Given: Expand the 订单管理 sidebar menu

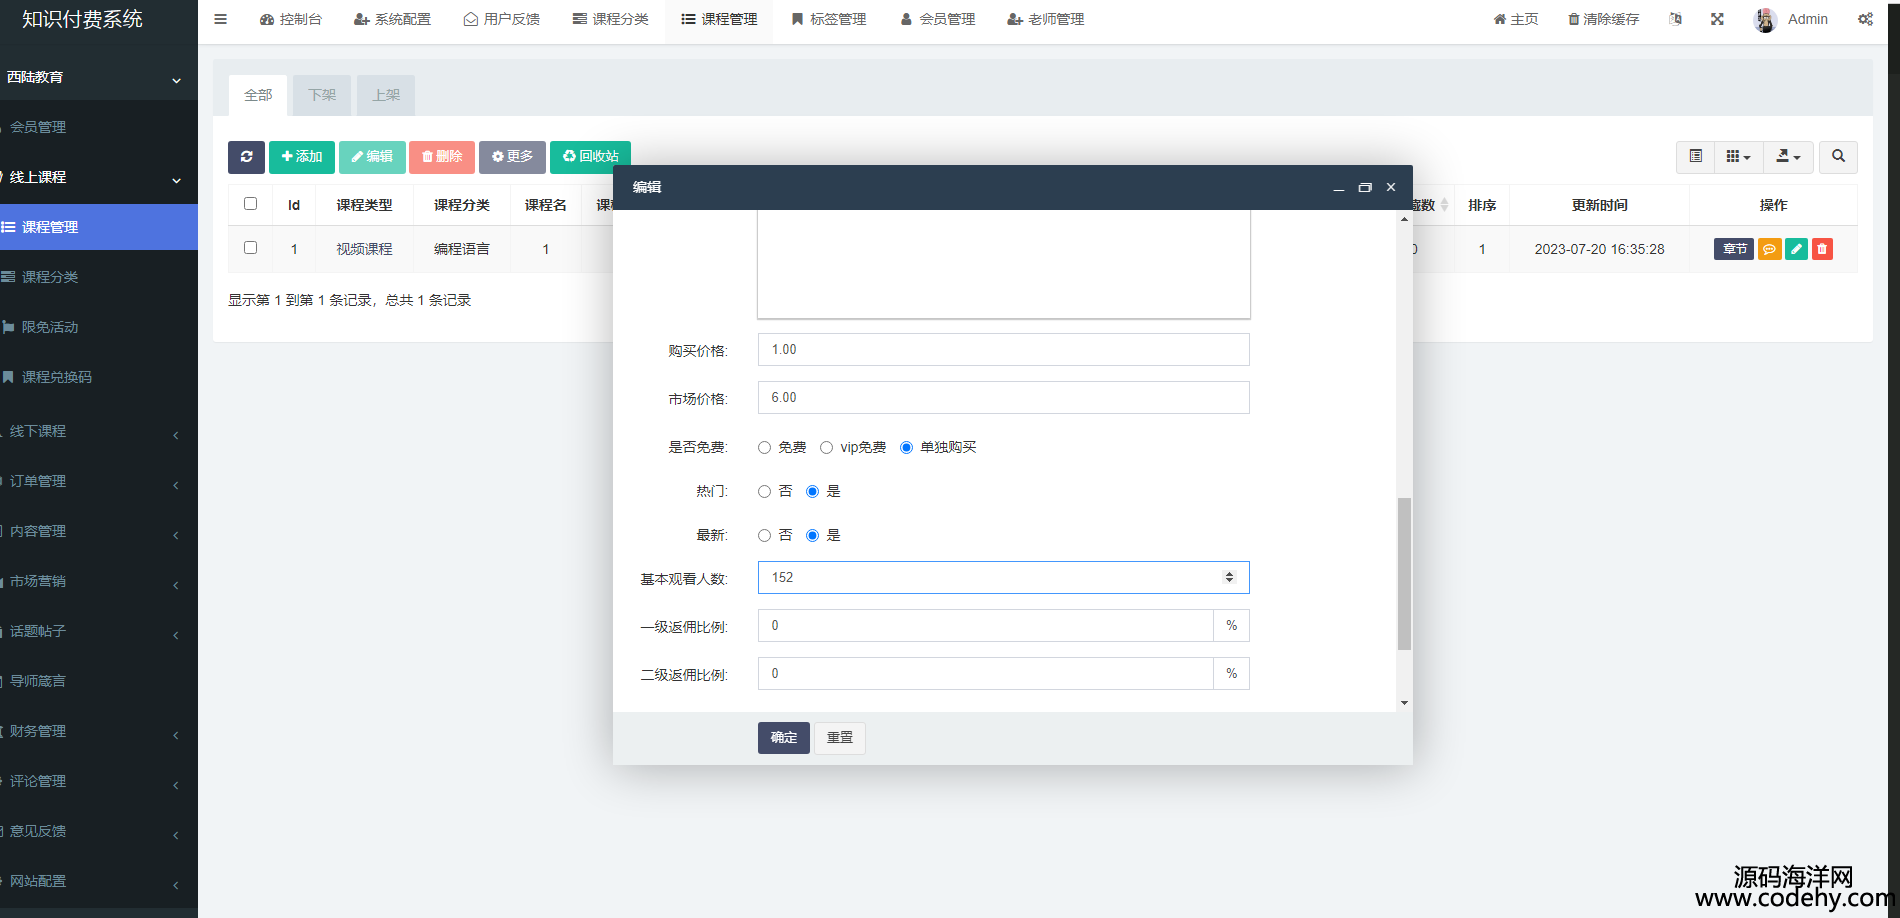Looking at the screenshot, I should click(x=90, y=481).
